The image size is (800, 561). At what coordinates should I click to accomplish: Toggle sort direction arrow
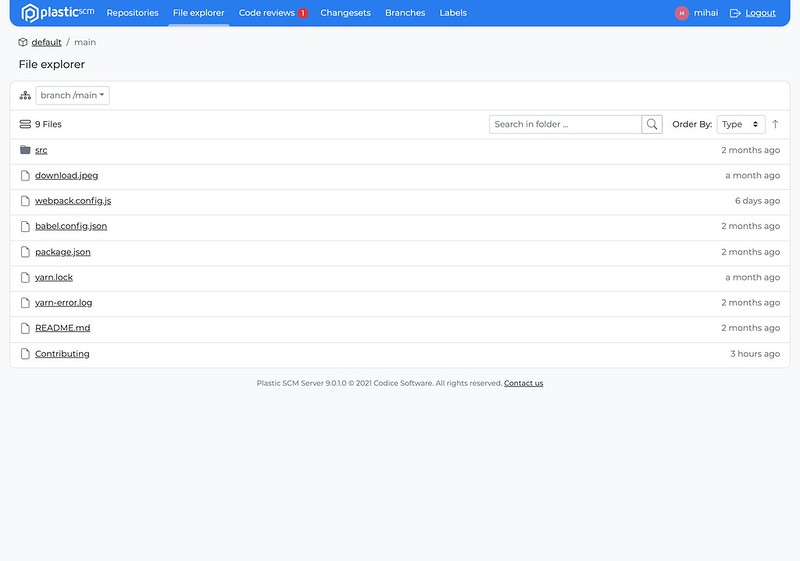coord(775,124)
